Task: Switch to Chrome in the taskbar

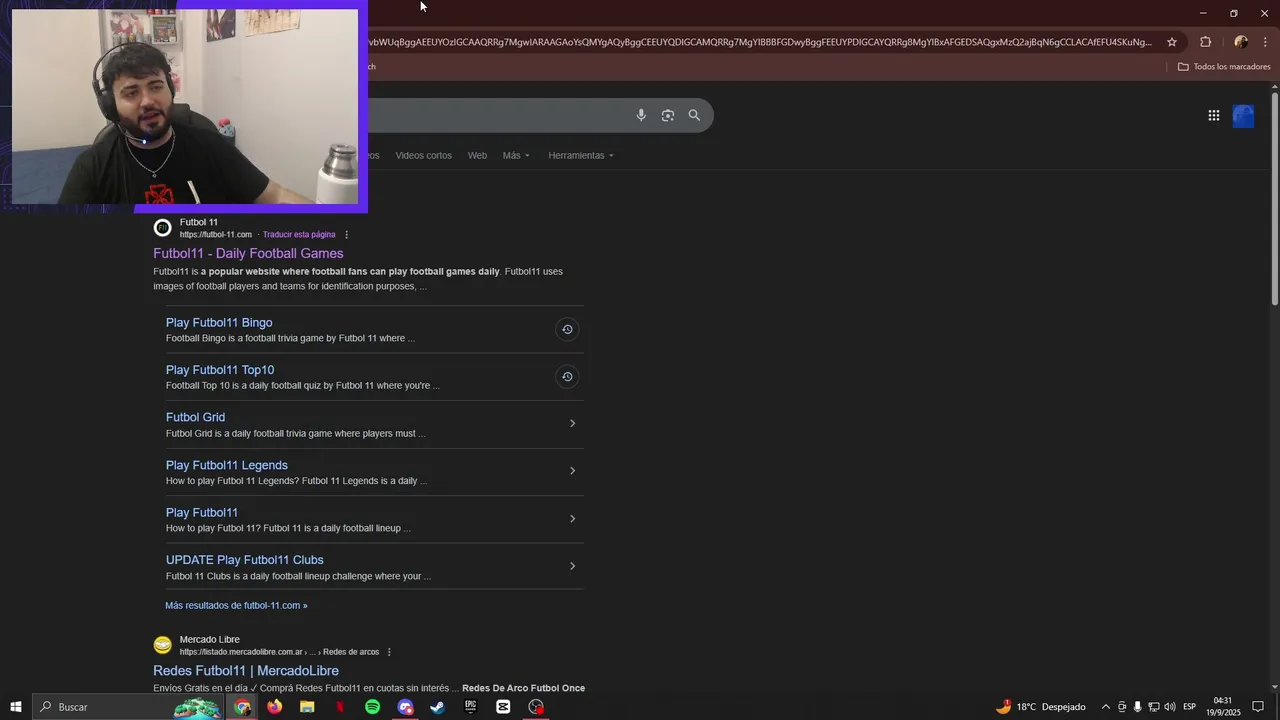Action: [x=242, y=707]
